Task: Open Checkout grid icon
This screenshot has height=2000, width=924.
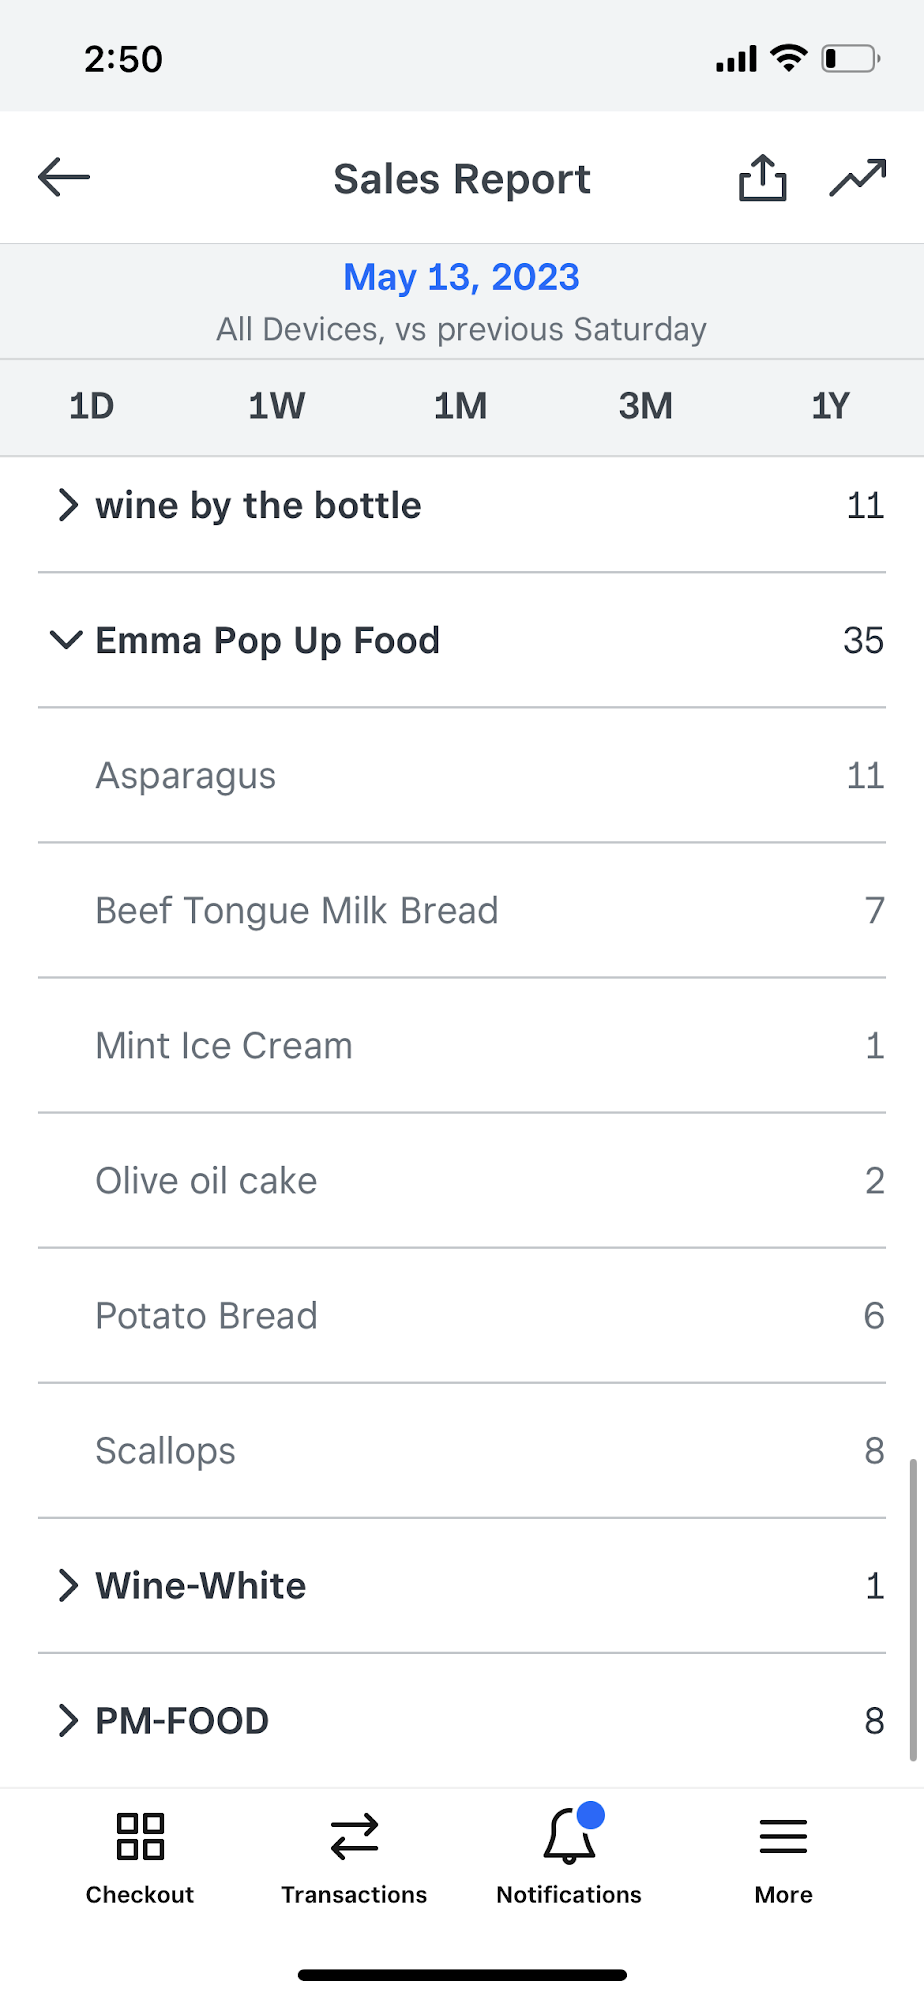Action: [x=140, y=1836]
